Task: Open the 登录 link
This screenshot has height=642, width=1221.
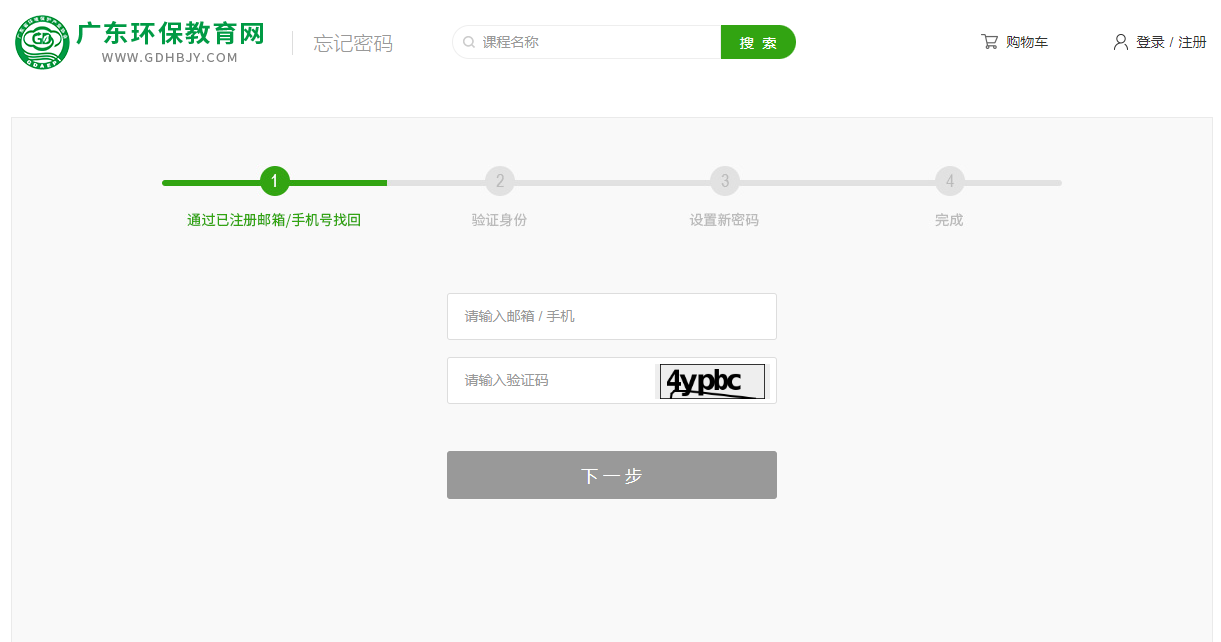Action: click(x=1150, y=42)
